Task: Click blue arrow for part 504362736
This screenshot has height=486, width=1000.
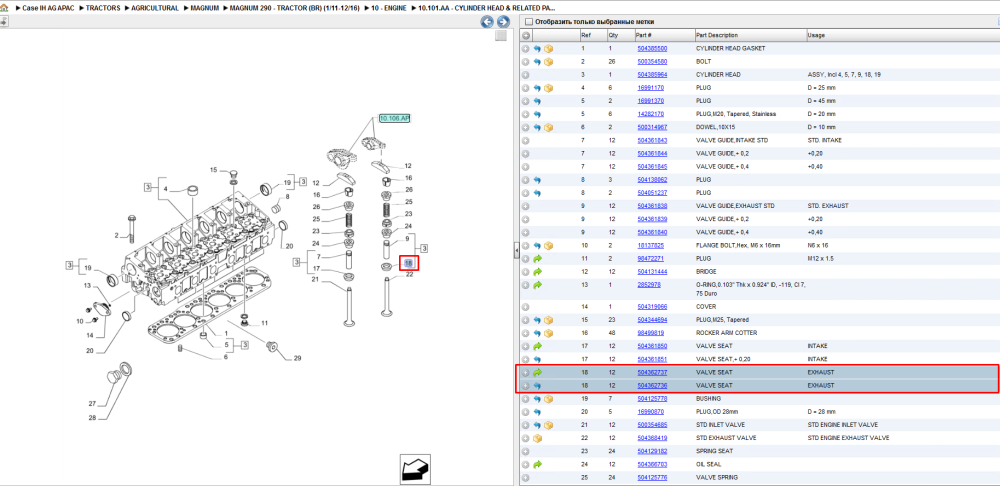Action: [537, 386]
